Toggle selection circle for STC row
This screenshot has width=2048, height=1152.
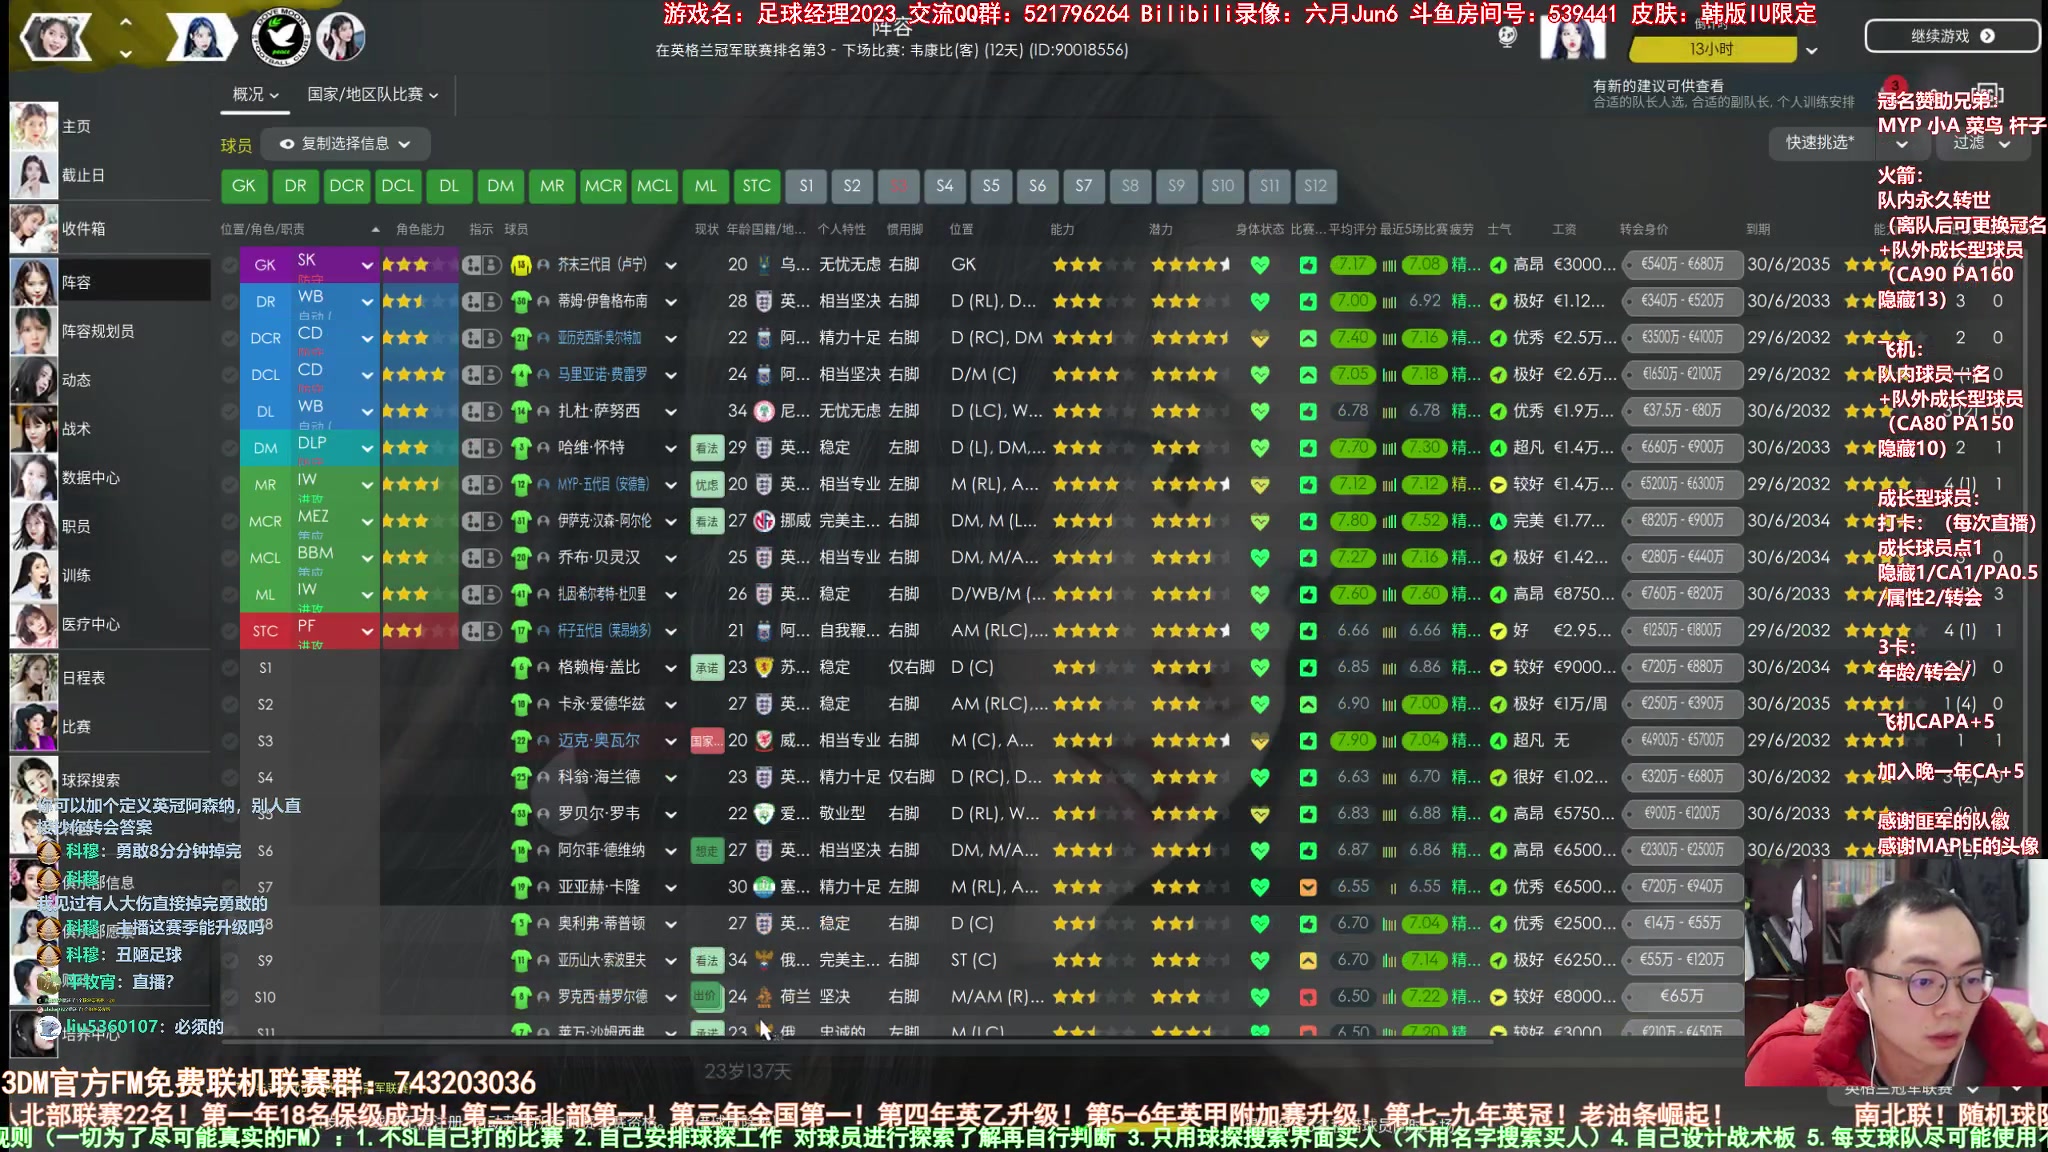(230, 631)
